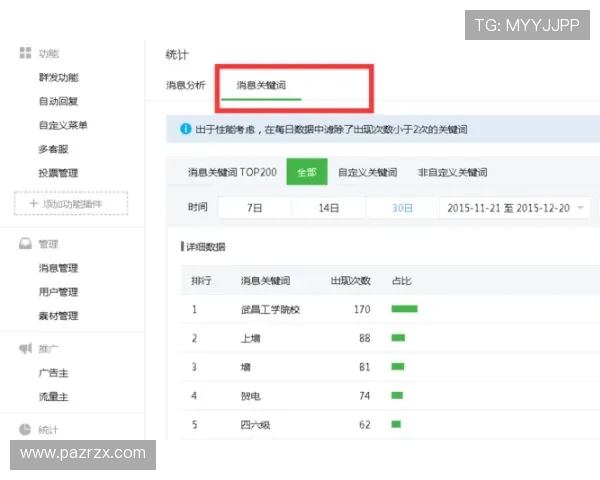Click the 消息关键词 column header

pyautogui.click(x=265, y=281)
